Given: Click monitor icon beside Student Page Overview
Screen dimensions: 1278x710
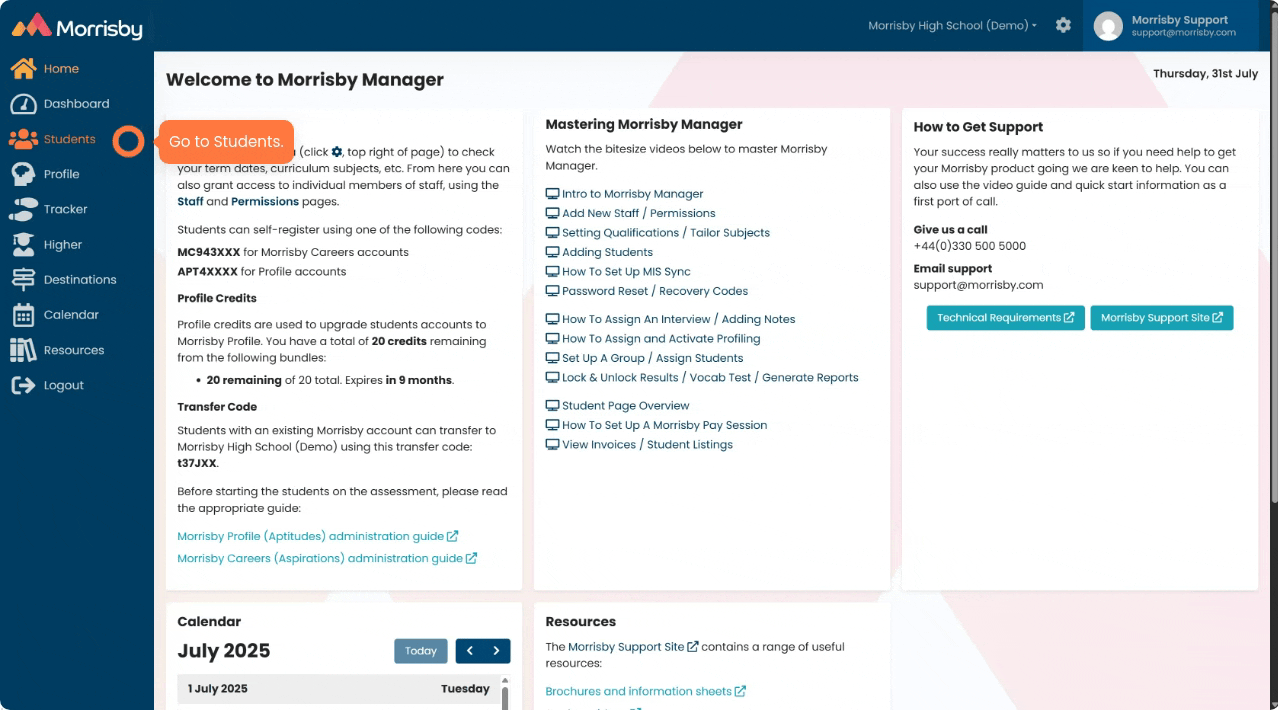Looking at the screenshot, I should click(552, 406).
